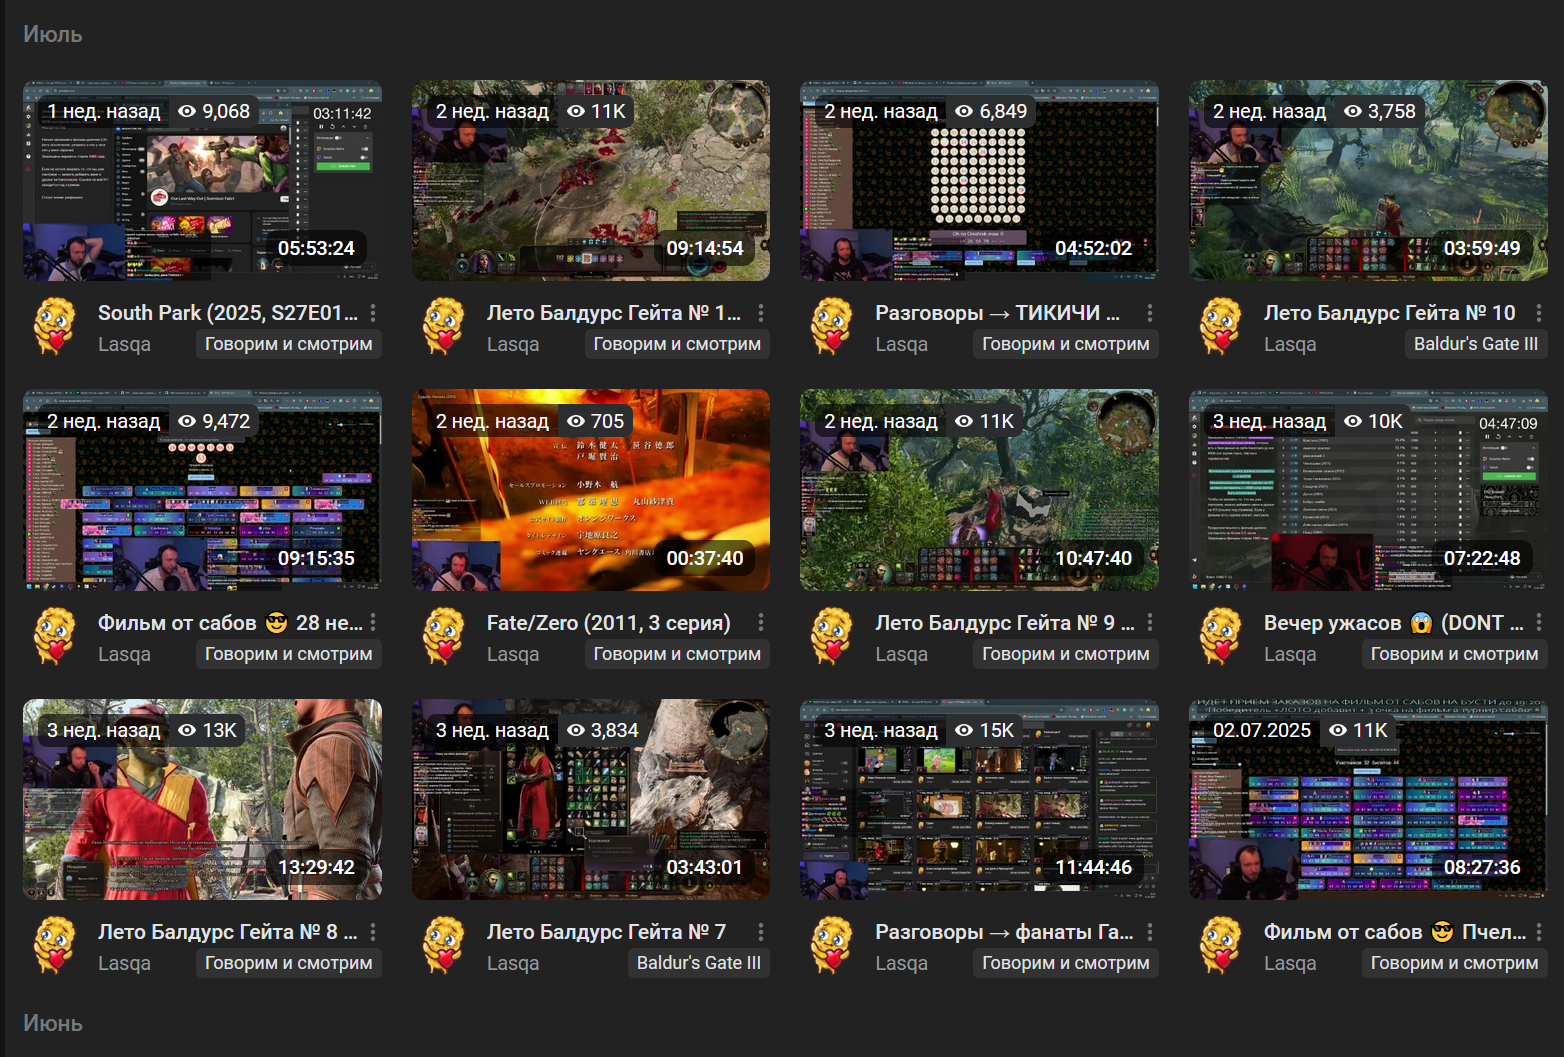Click the channel avatar beside the South Park video
This screenshot has width=1564, height=1057.
point(55,327)
